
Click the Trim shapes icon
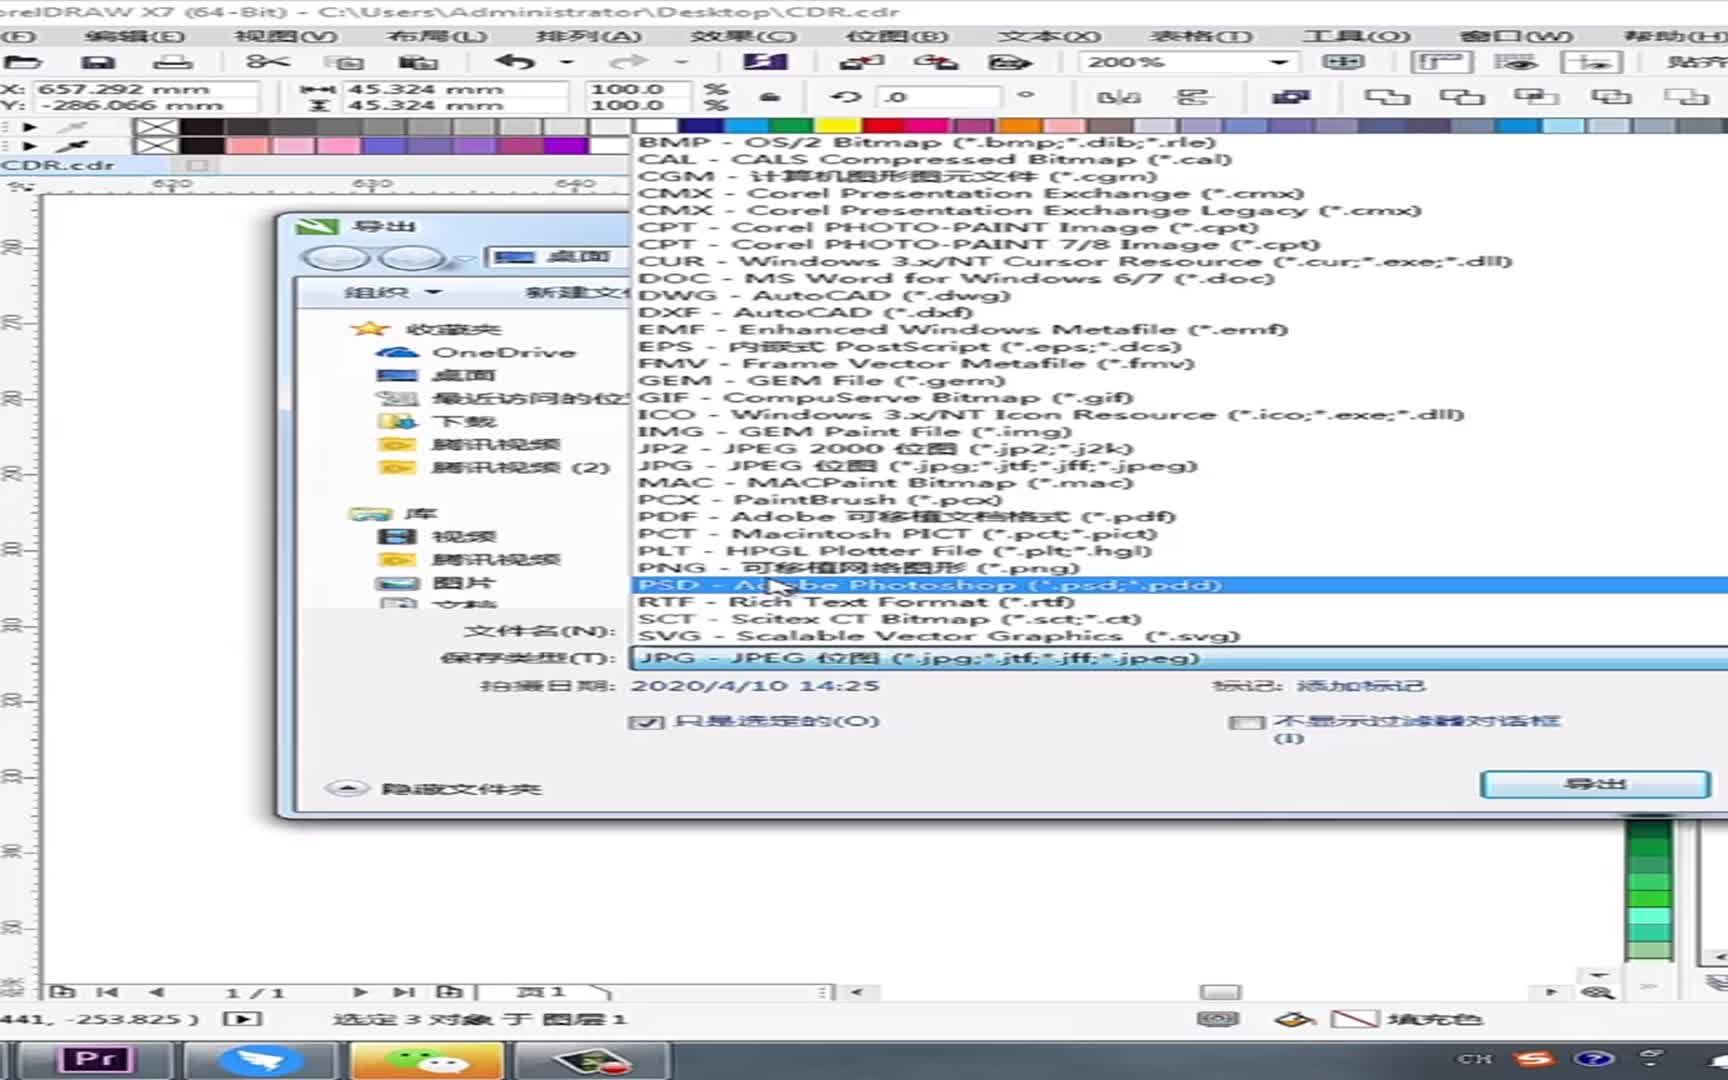1462,97
